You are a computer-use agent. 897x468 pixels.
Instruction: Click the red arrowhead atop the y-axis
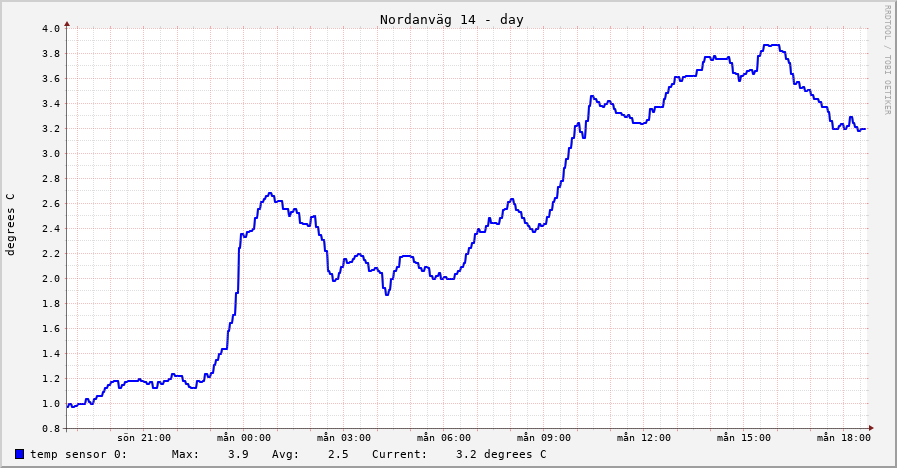67,23
